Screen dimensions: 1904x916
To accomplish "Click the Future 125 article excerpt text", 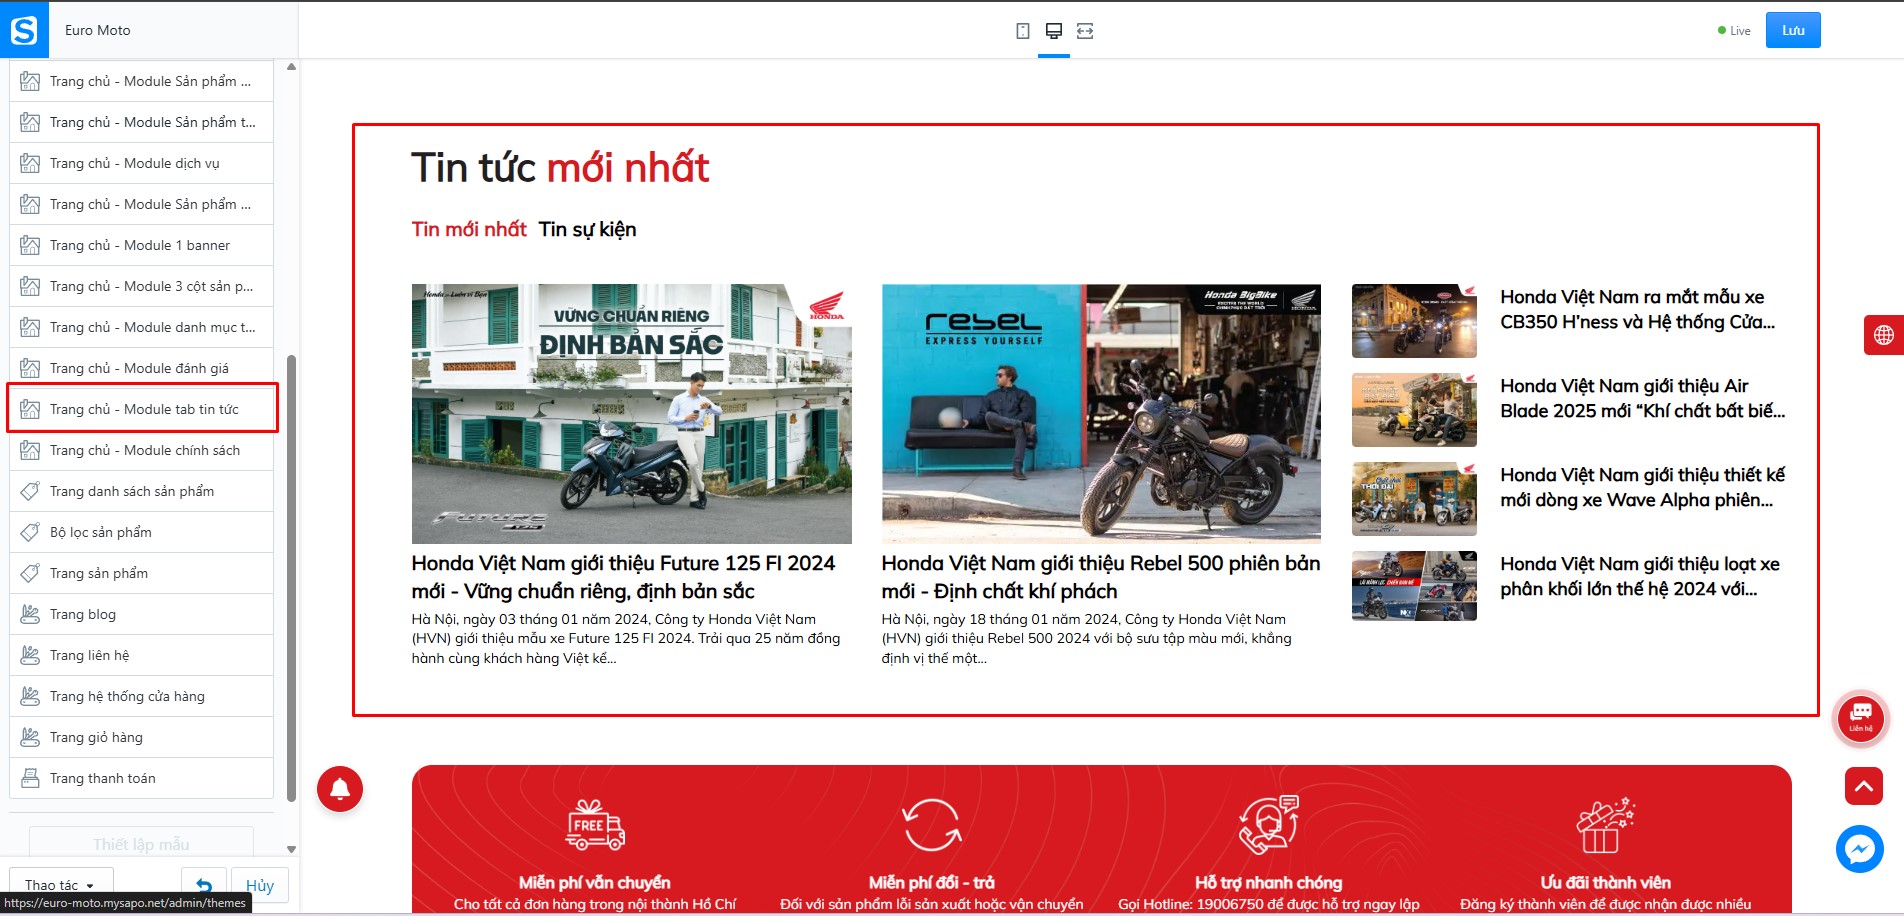I will (x=626, y=639).
